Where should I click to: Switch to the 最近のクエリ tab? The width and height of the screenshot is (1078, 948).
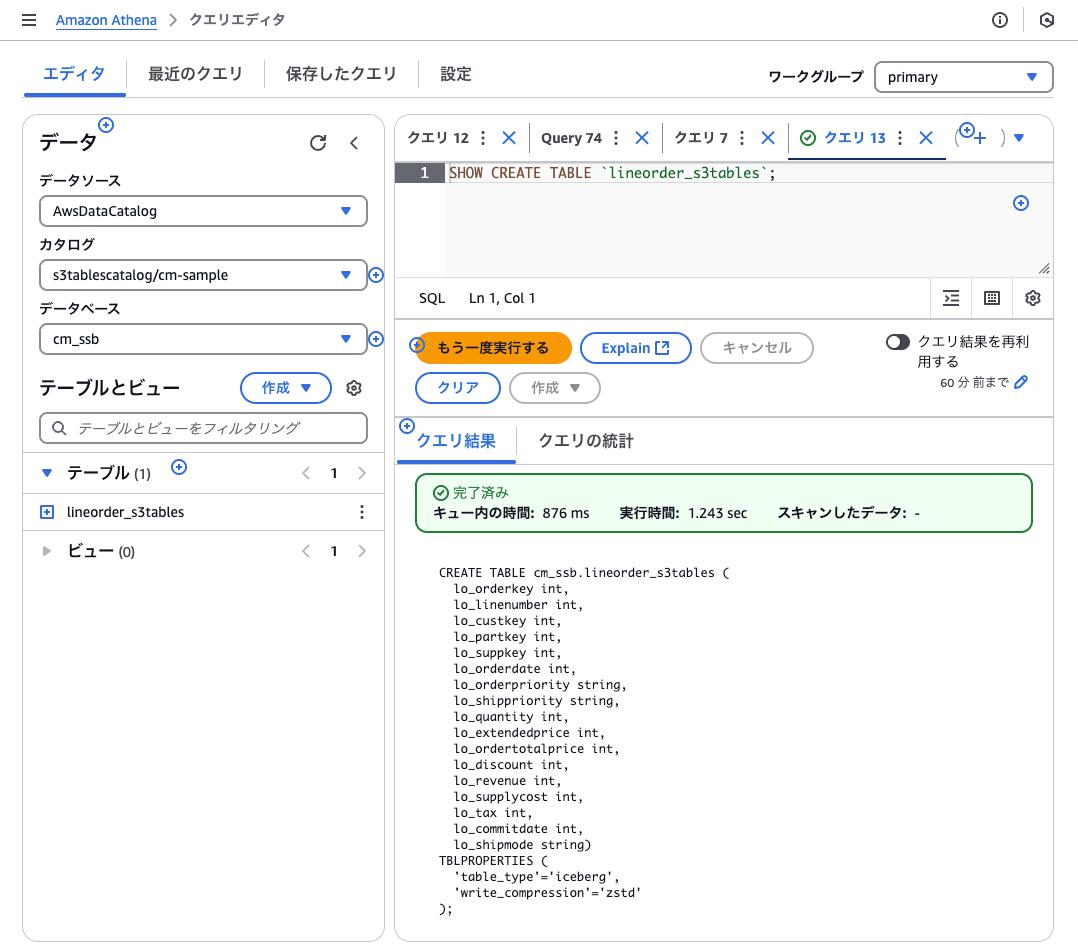coord(195,74)
